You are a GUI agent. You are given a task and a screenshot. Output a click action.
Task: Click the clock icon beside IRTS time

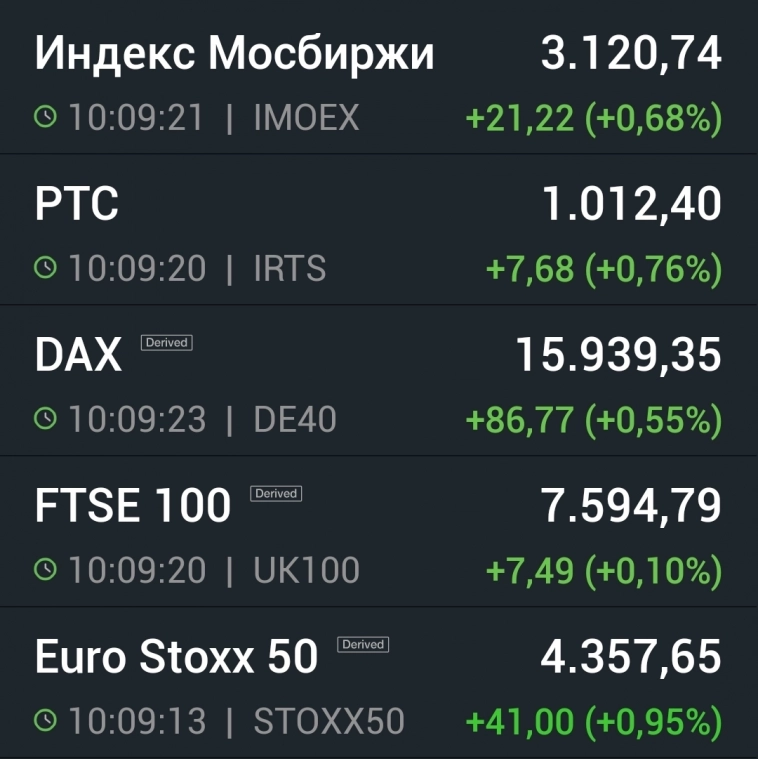pos(45,268)
